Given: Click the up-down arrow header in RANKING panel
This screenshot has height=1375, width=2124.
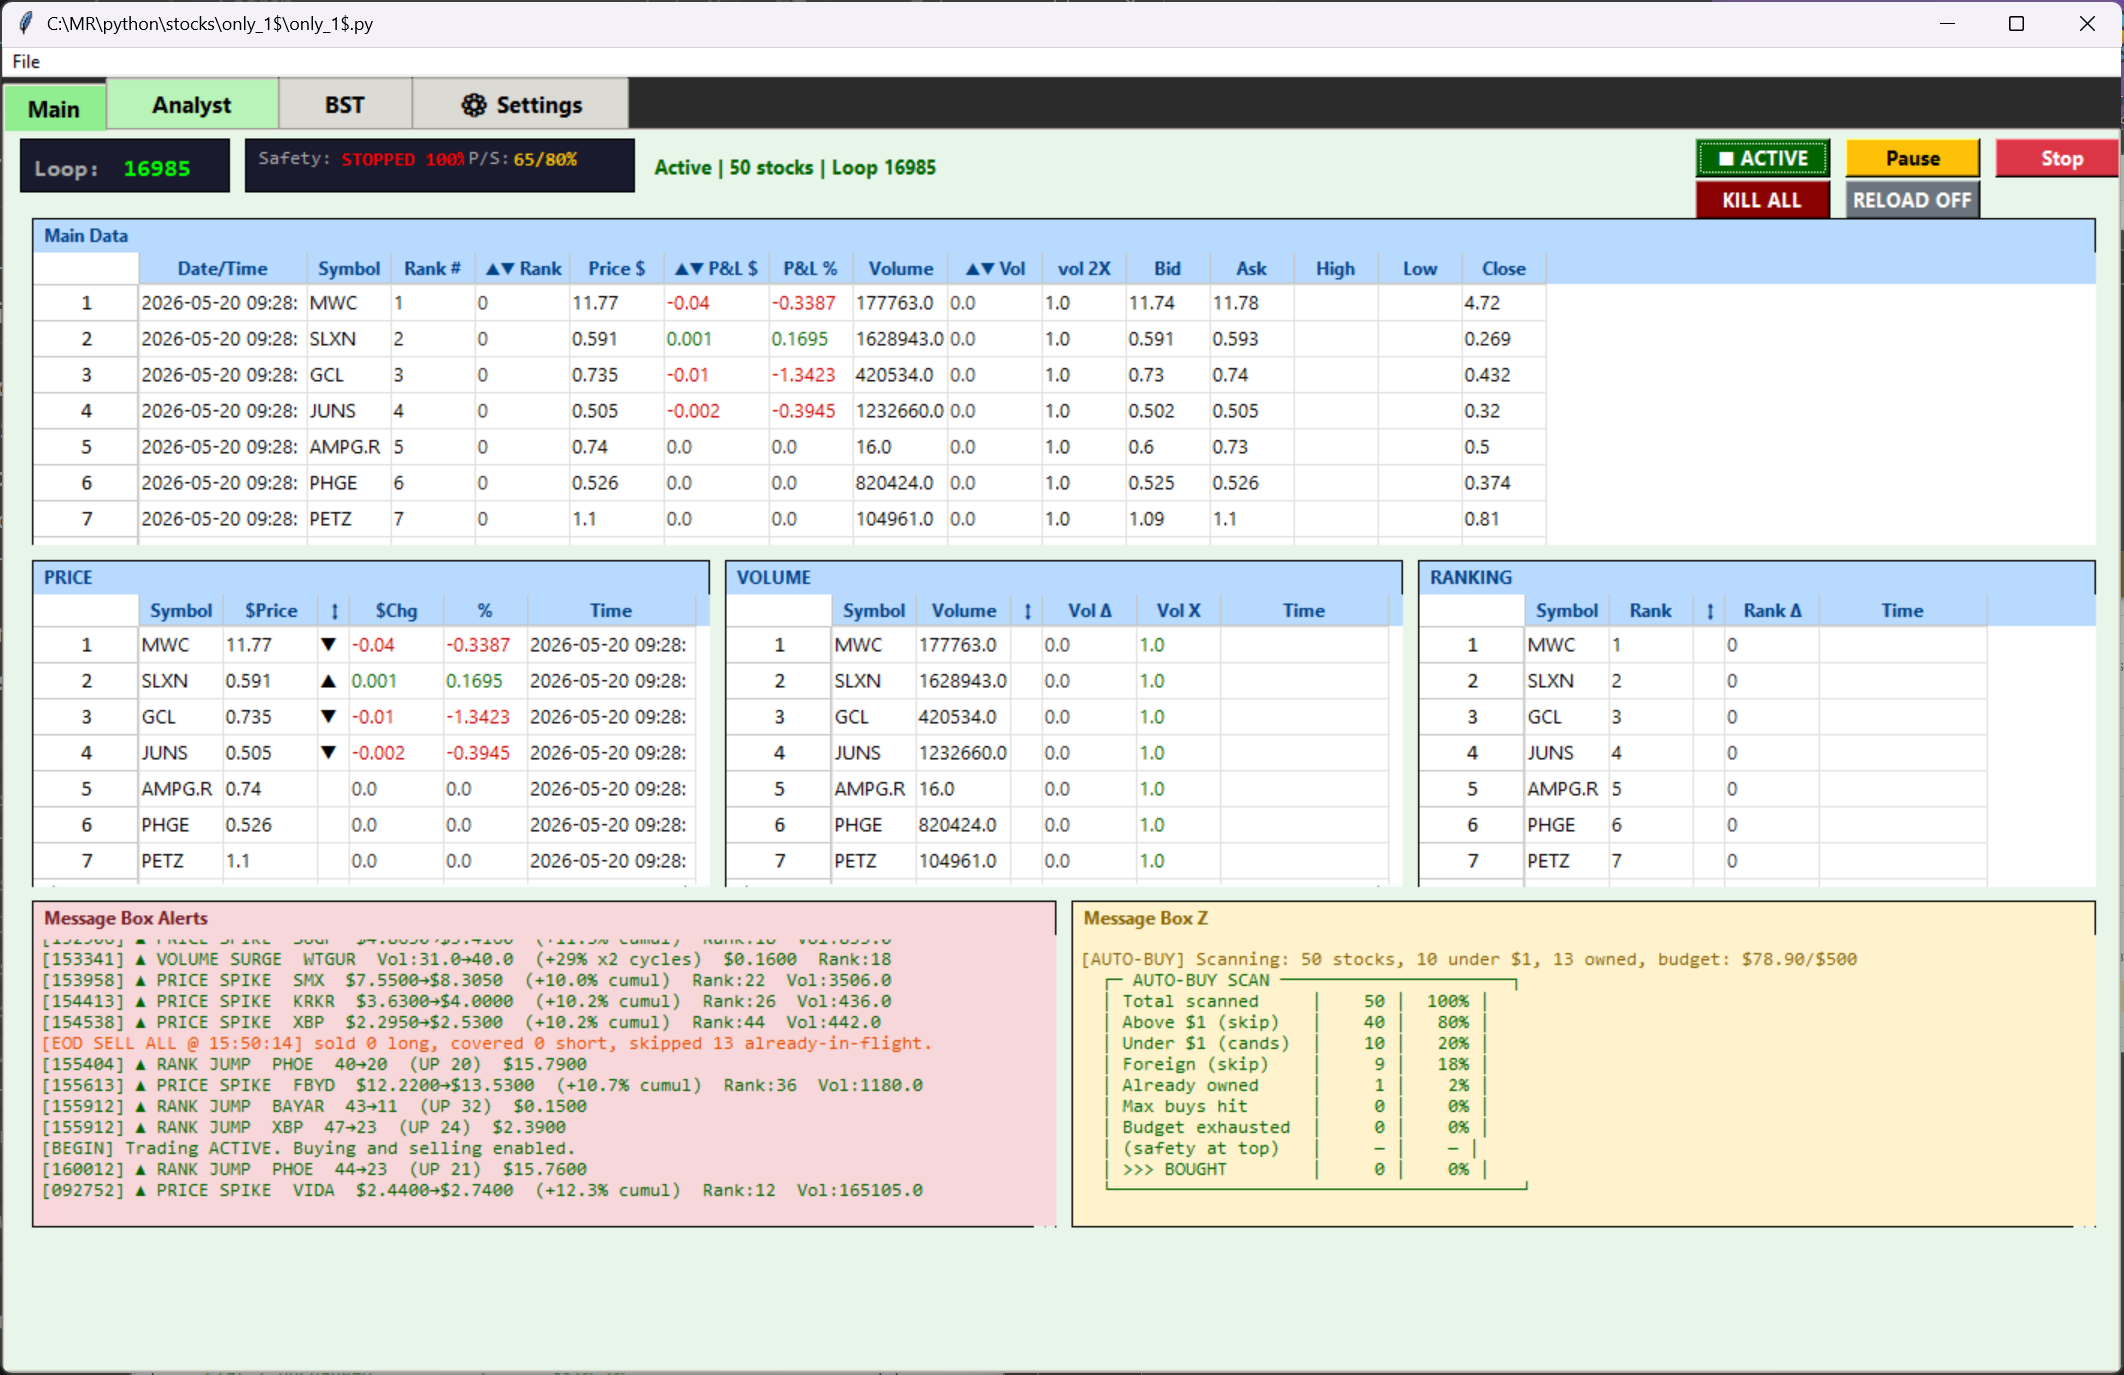Looking at the screenshot, I should 1710,611.
